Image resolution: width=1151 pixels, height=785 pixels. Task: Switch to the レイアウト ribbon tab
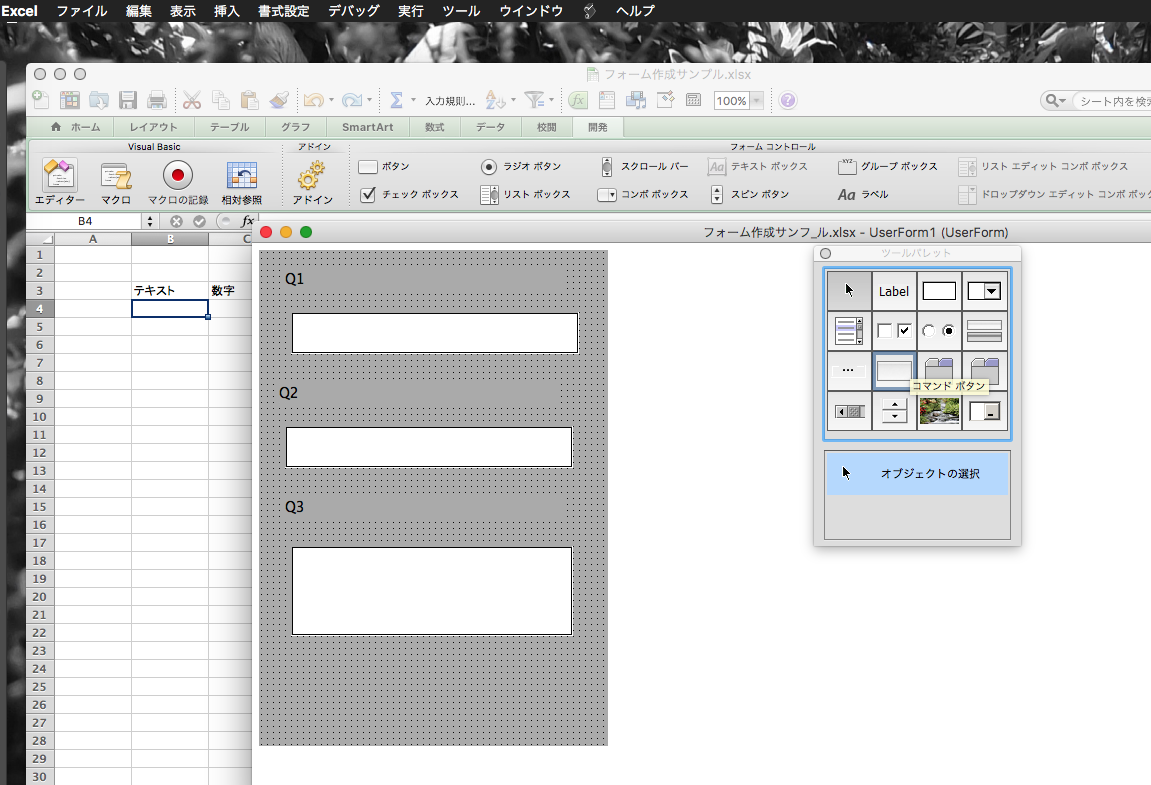(153, 127)
